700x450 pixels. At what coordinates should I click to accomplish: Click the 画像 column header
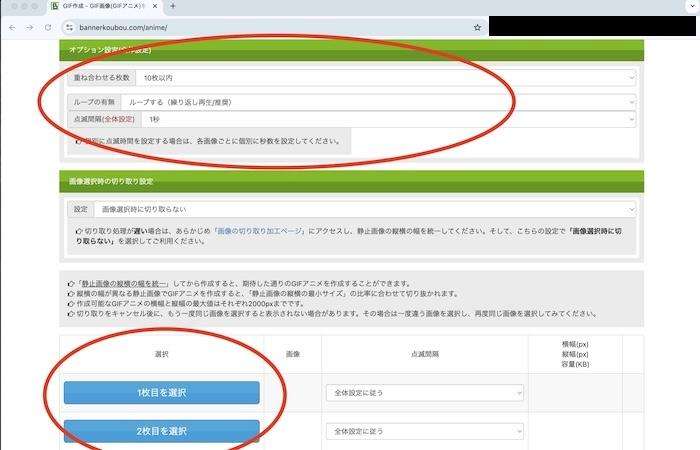coord(293,354)
